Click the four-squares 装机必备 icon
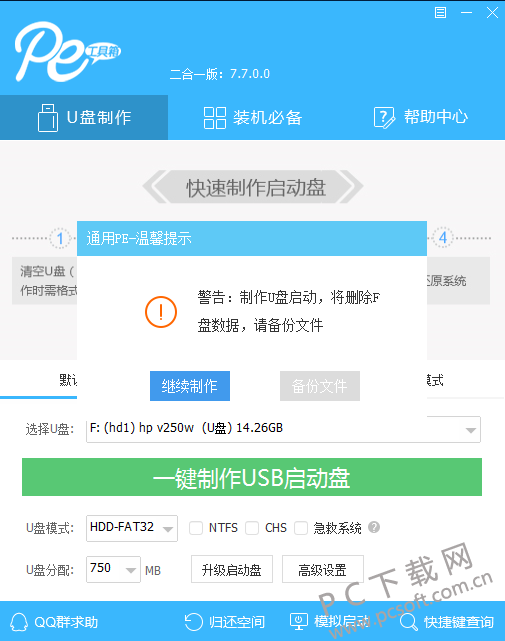 (x=215, y=118)
